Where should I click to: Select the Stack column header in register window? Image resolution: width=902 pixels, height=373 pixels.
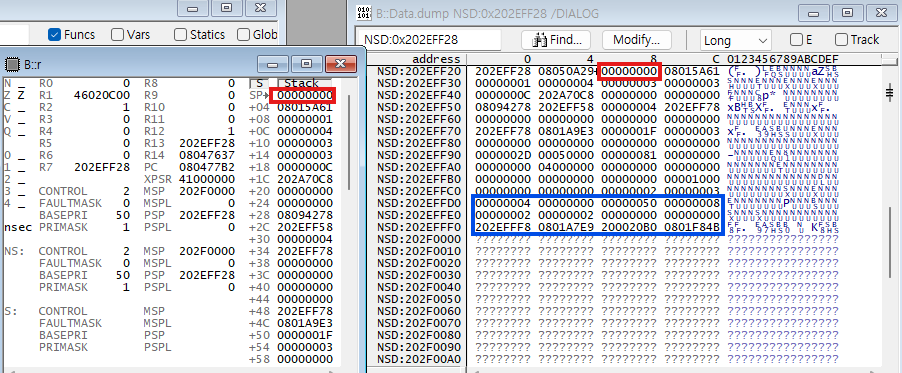pyautogui.click(x=305, y=83)
